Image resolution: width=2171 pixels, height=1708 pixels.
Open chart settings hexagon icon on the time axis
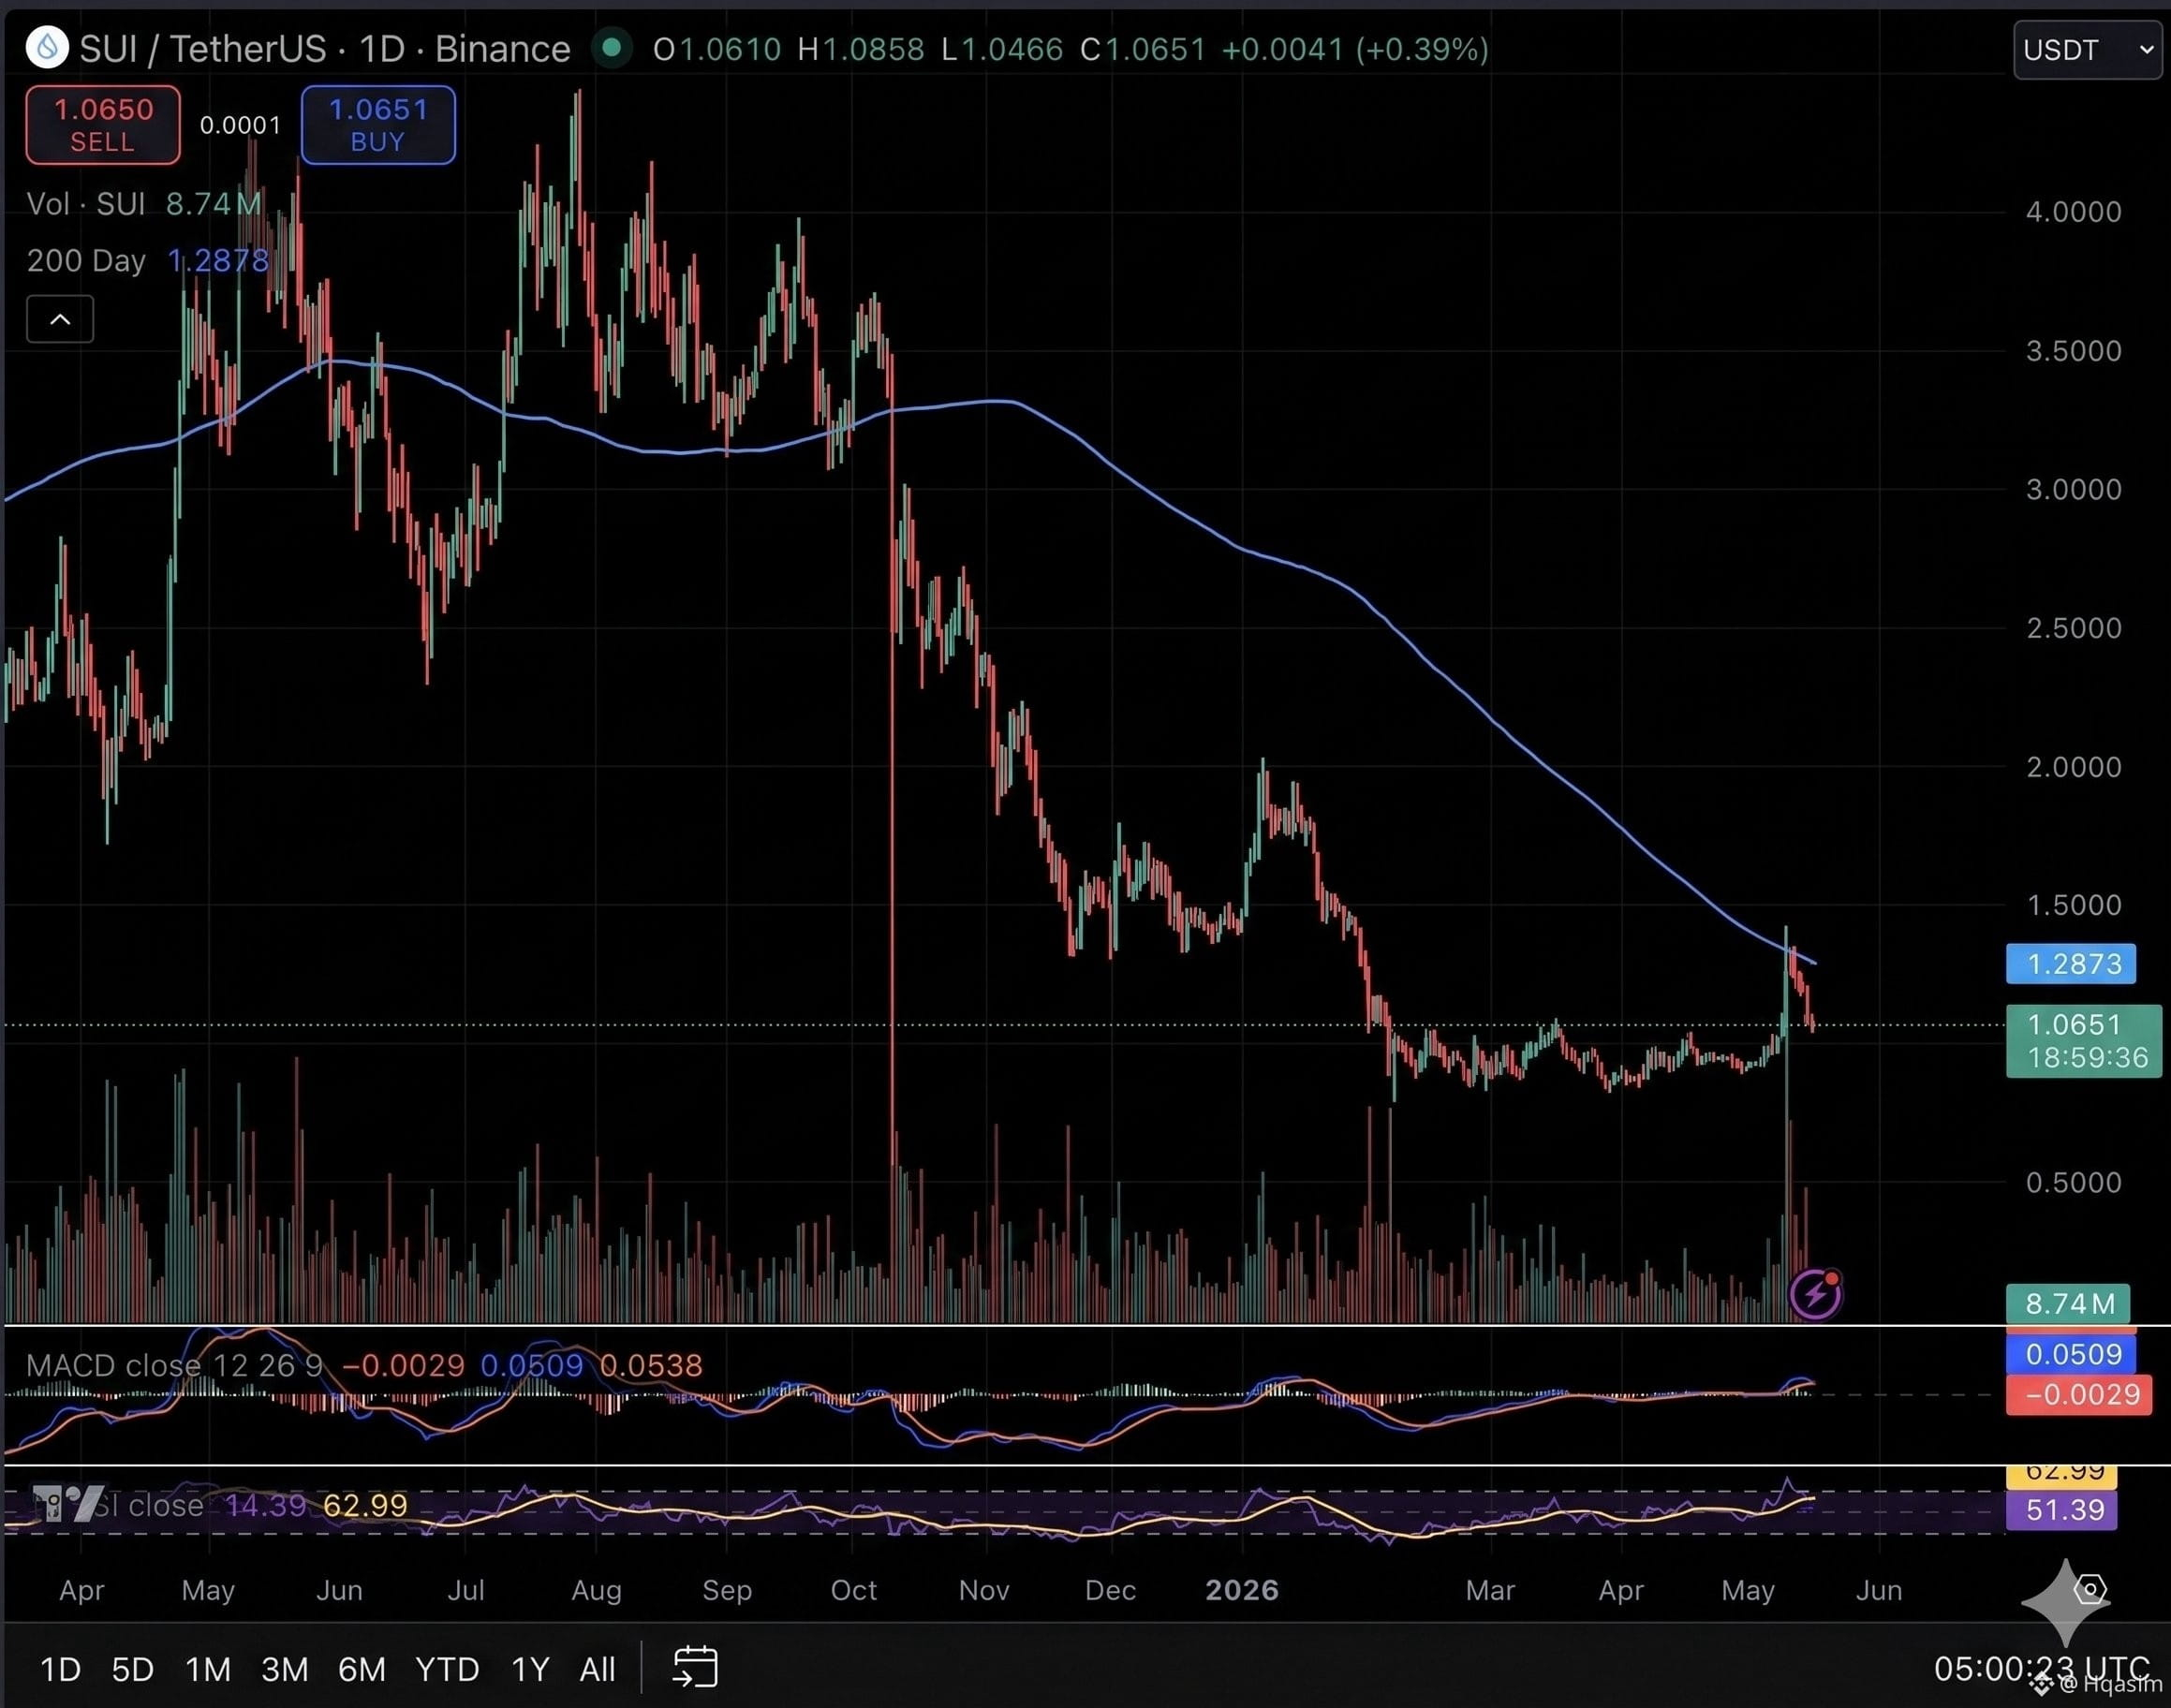tap(2090, 1589)
